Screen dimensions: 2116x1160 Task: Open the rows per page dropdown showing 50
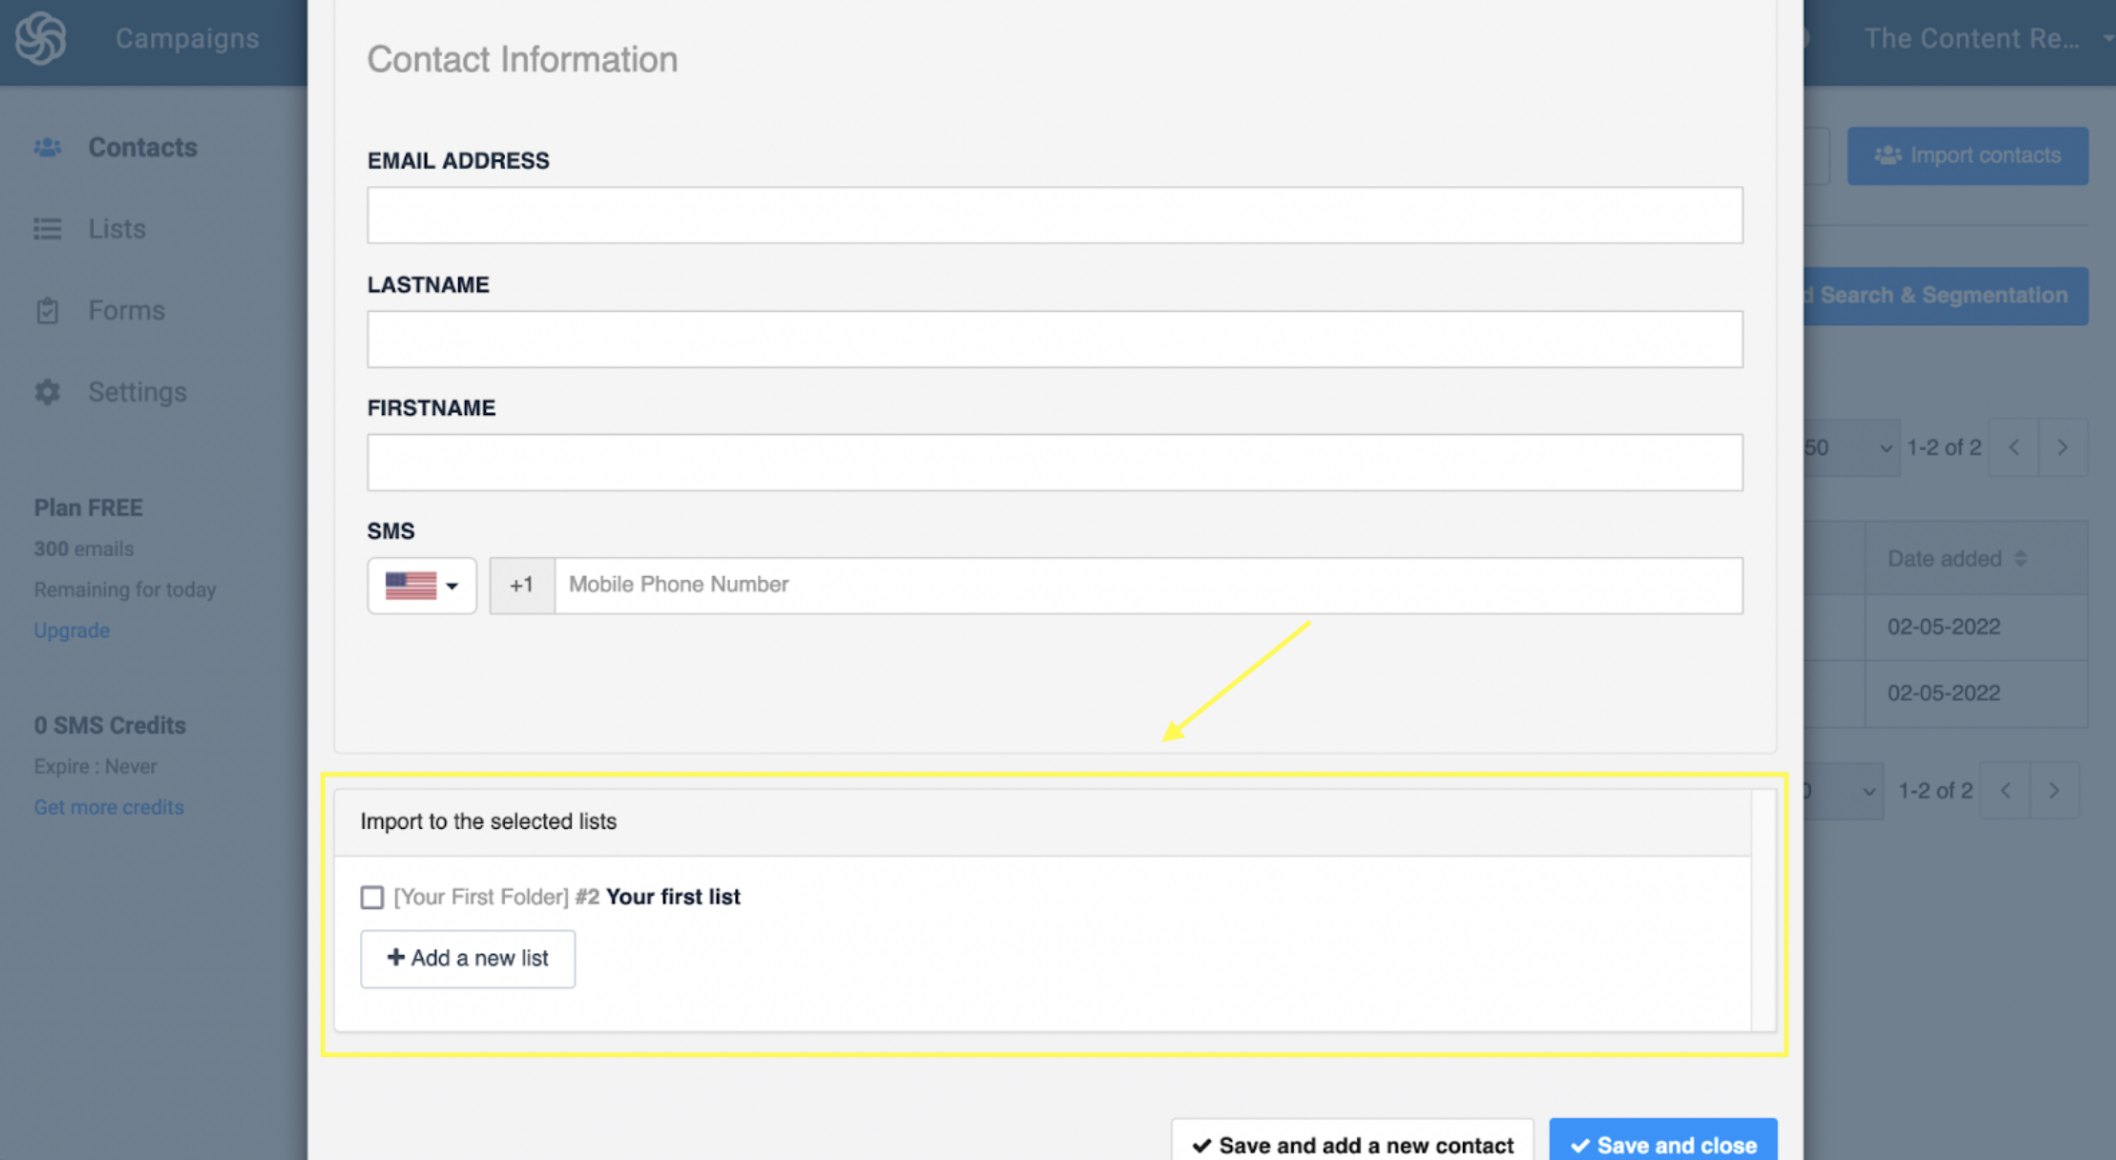click(x=1850, y=447)
